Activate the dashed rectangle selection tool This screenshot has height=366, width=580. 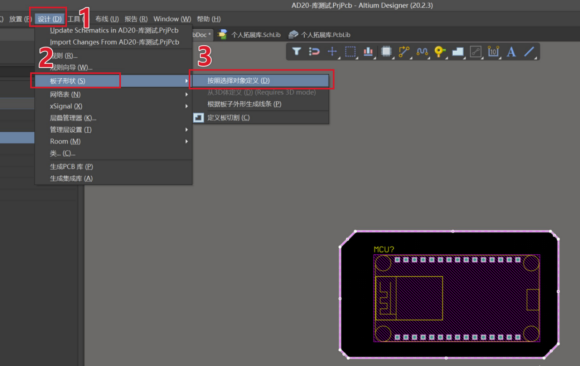[x=350, y=51]
